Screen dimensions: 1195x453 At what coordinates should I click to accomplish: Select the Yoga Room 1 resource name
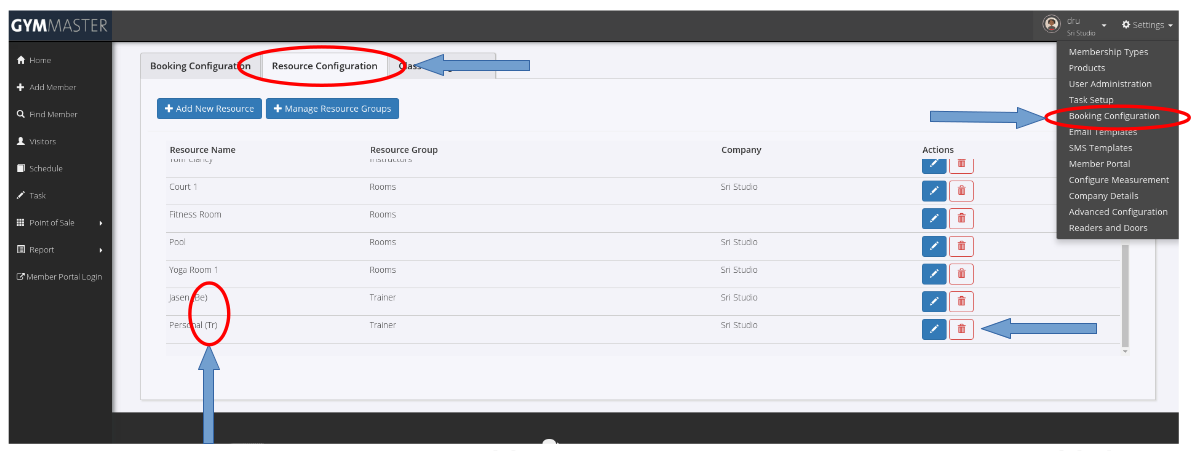tap(194, 270)
